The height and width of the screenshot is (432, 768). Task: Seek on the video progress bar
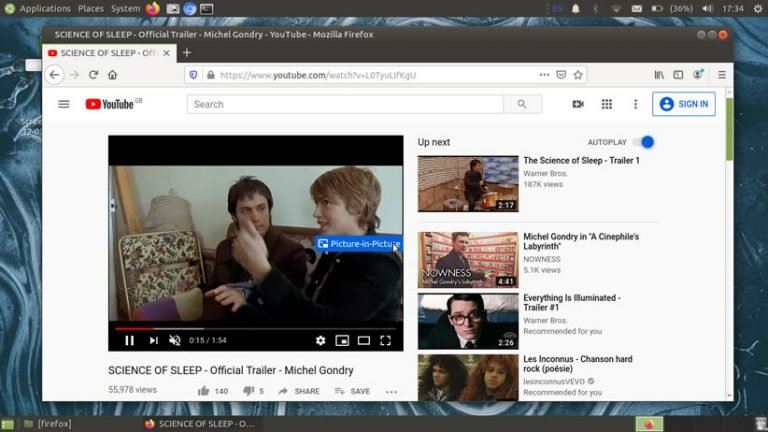click(x=250, y=327)
